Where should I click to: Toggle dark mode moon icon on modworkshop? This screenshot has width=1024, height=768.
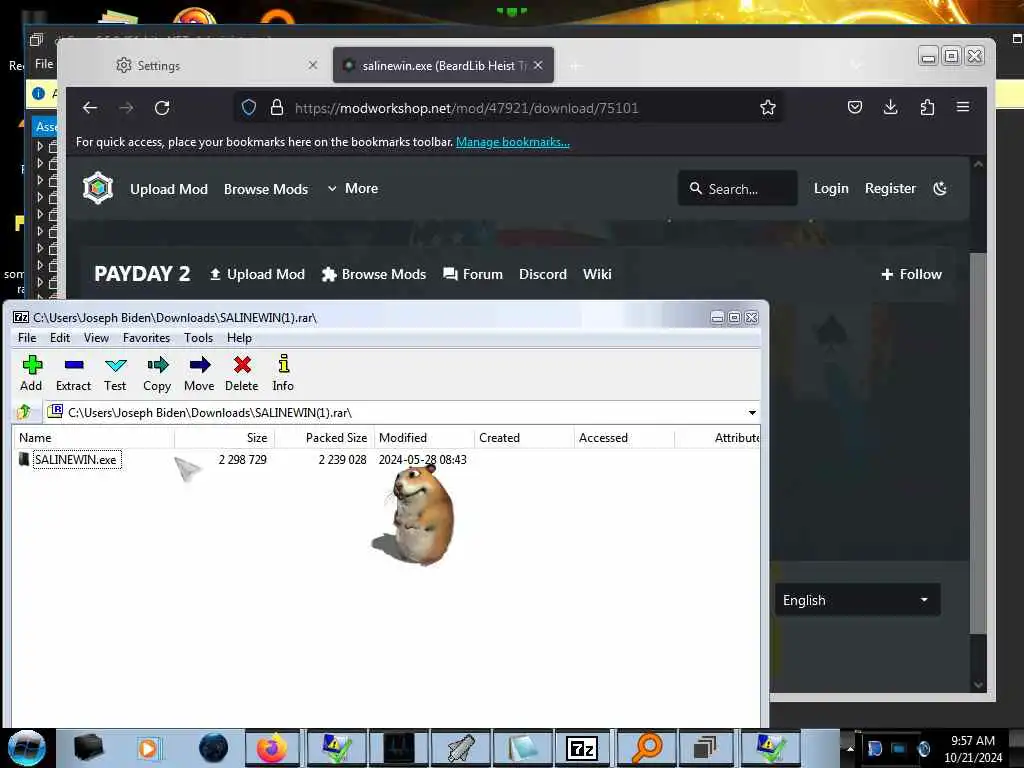point(940,189)
